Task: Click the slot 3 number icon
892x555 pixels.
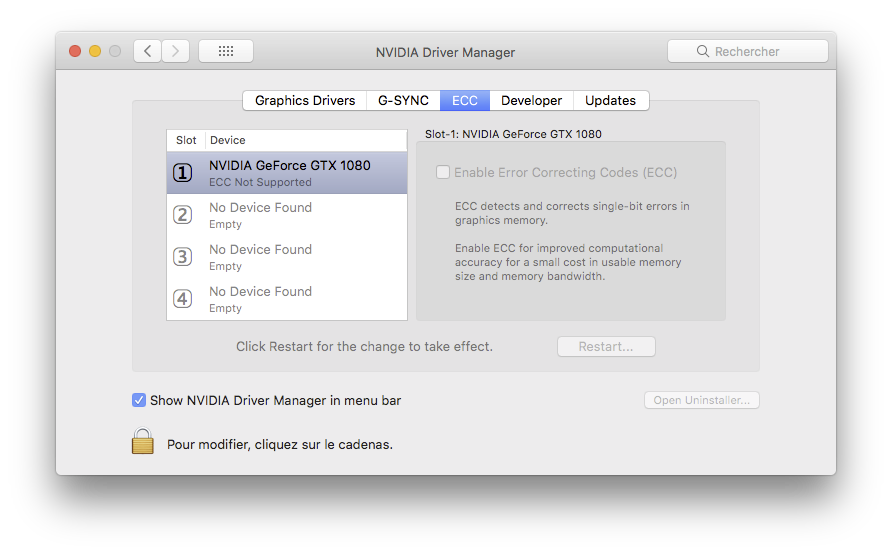Action: tap(182, 257)
